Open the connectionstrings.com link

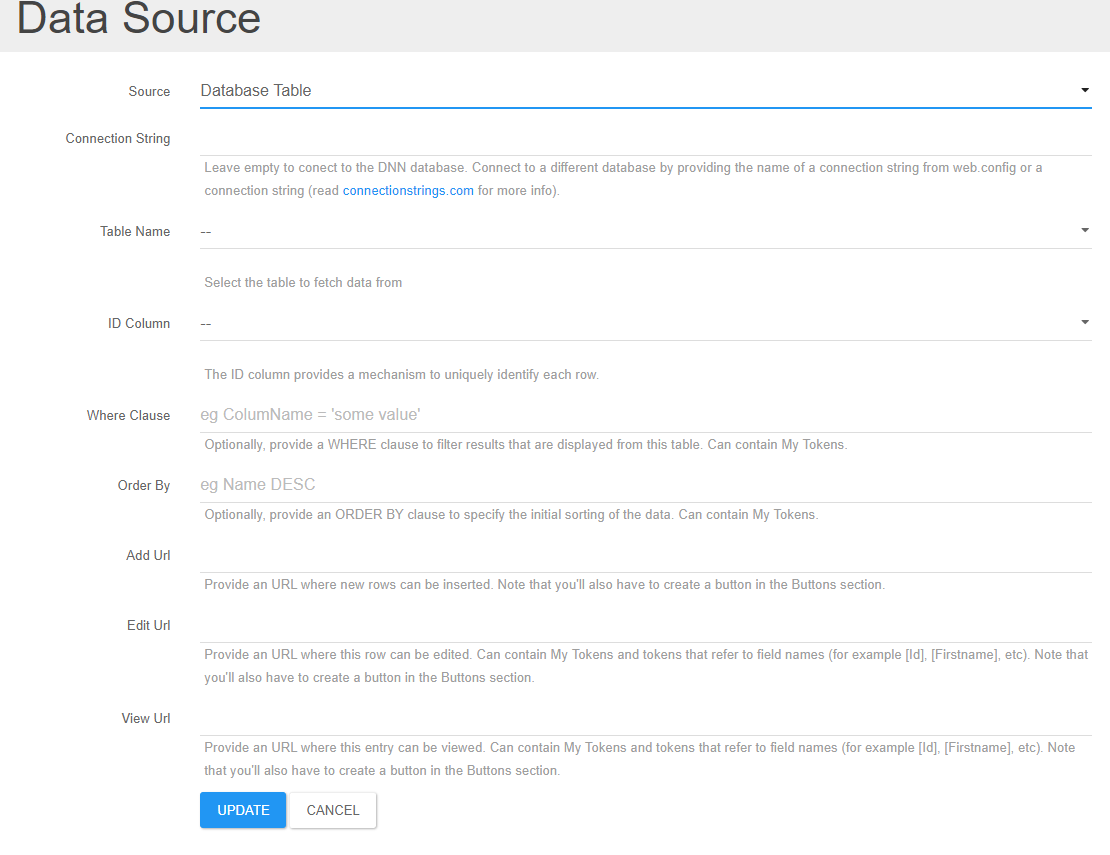click(x=408, y=190)
